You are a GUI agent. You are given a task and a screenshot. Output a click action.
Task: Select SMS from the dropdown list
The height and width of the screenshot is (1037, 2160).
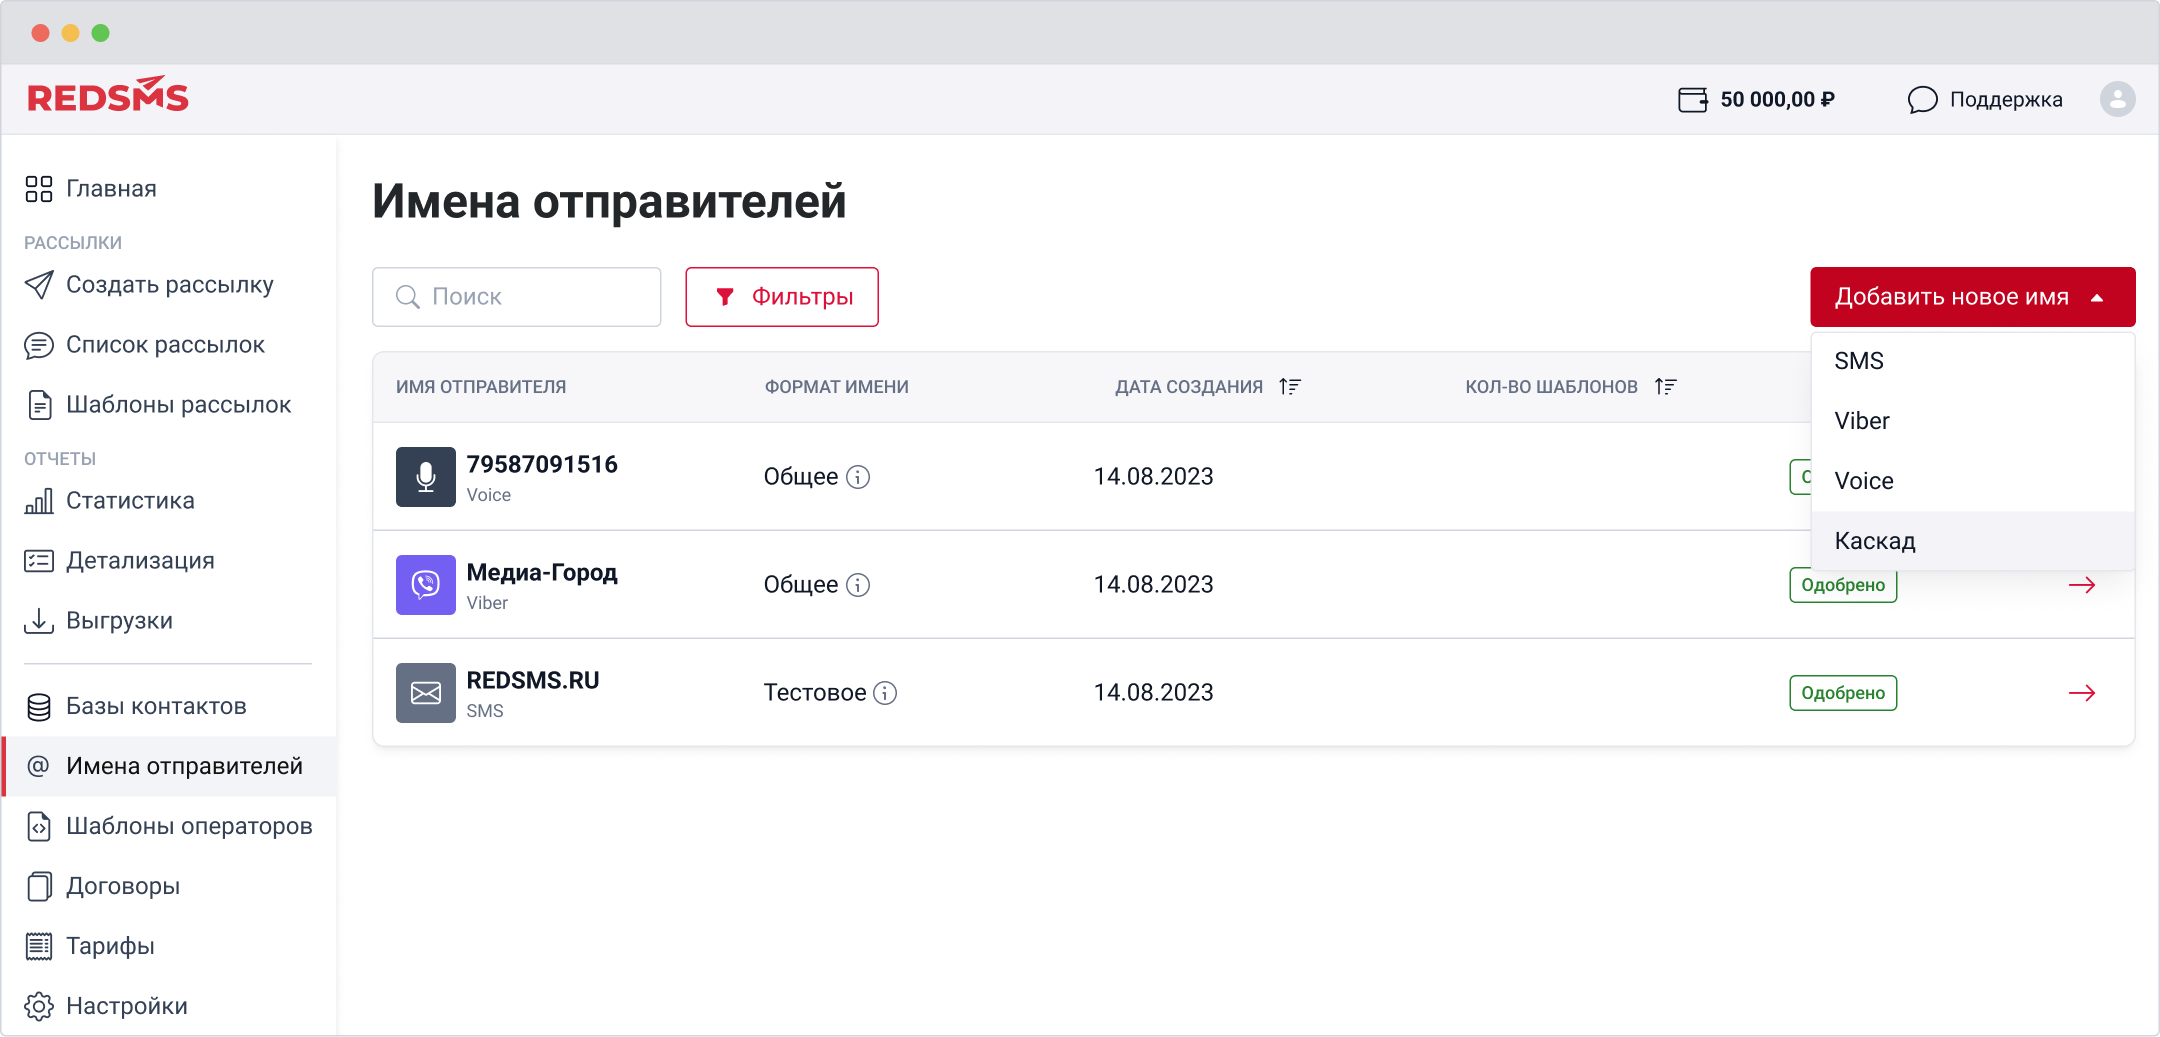click(x=1859, y=361)
